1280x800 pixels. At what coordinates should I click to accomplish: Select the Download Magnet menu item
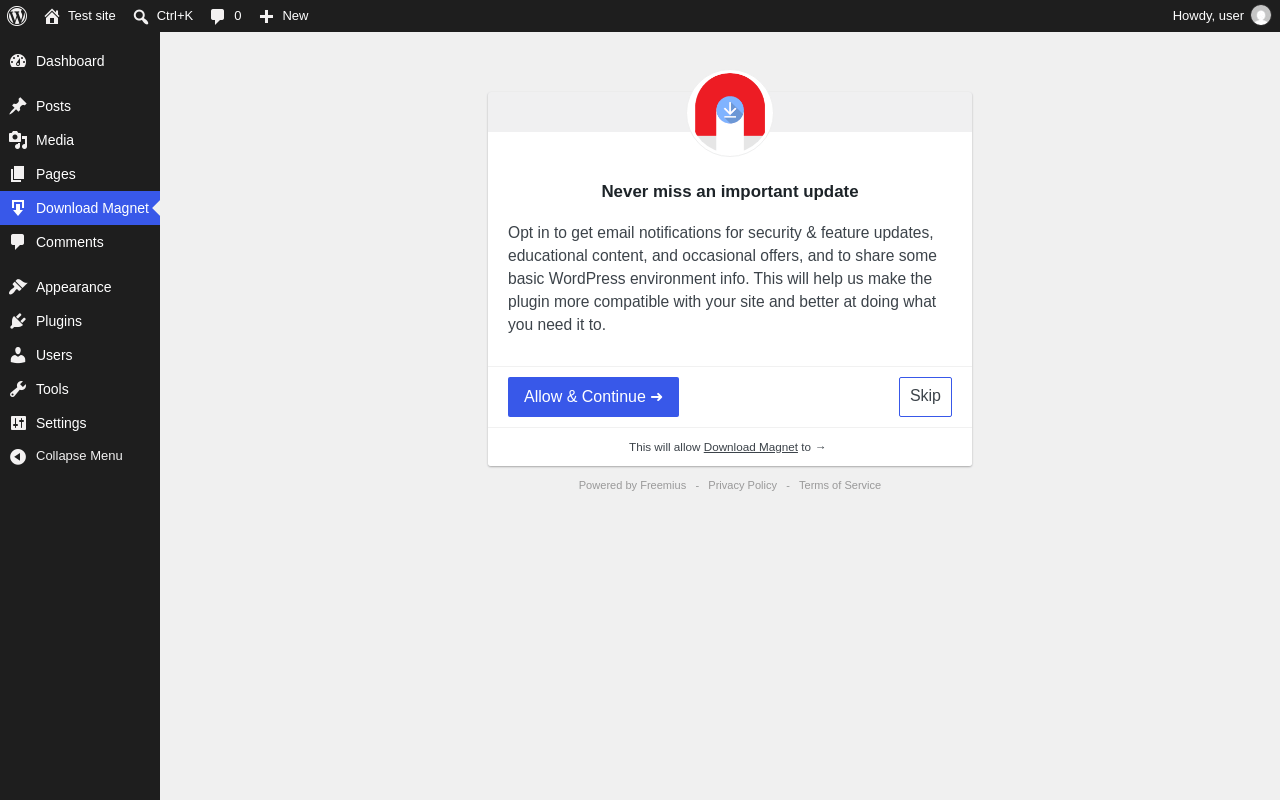80,208
